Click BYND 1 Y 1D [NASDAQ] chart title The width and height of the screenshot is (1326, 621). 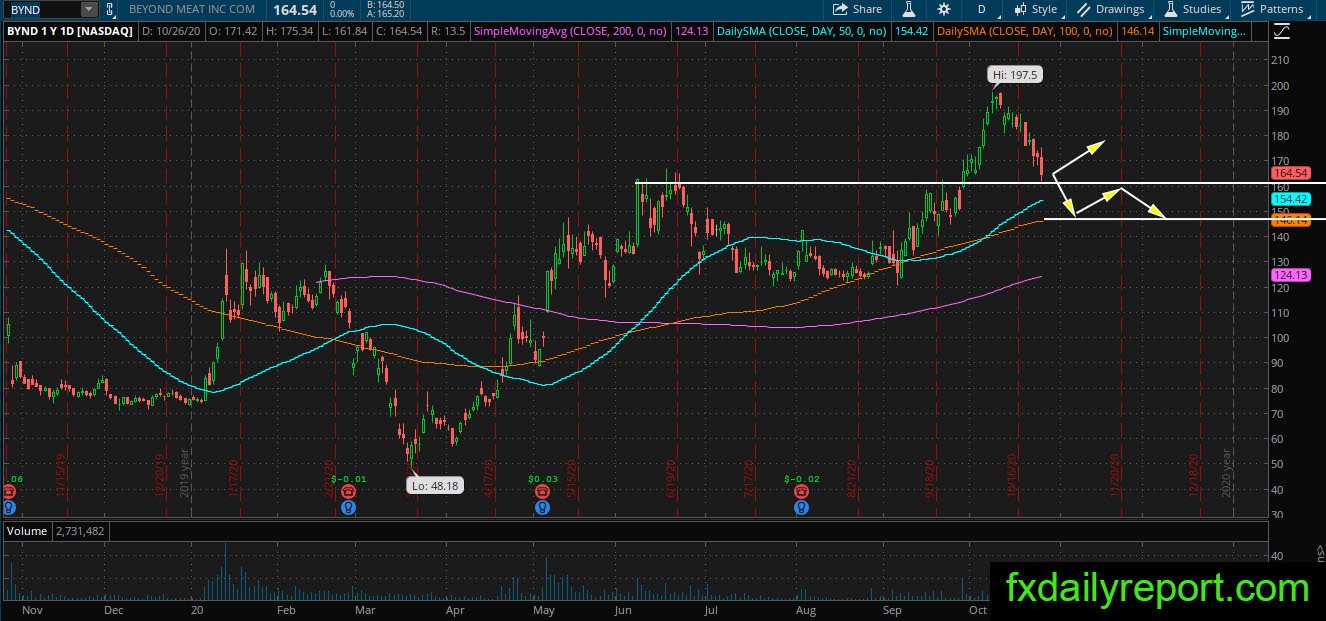[x=71, y=32]
